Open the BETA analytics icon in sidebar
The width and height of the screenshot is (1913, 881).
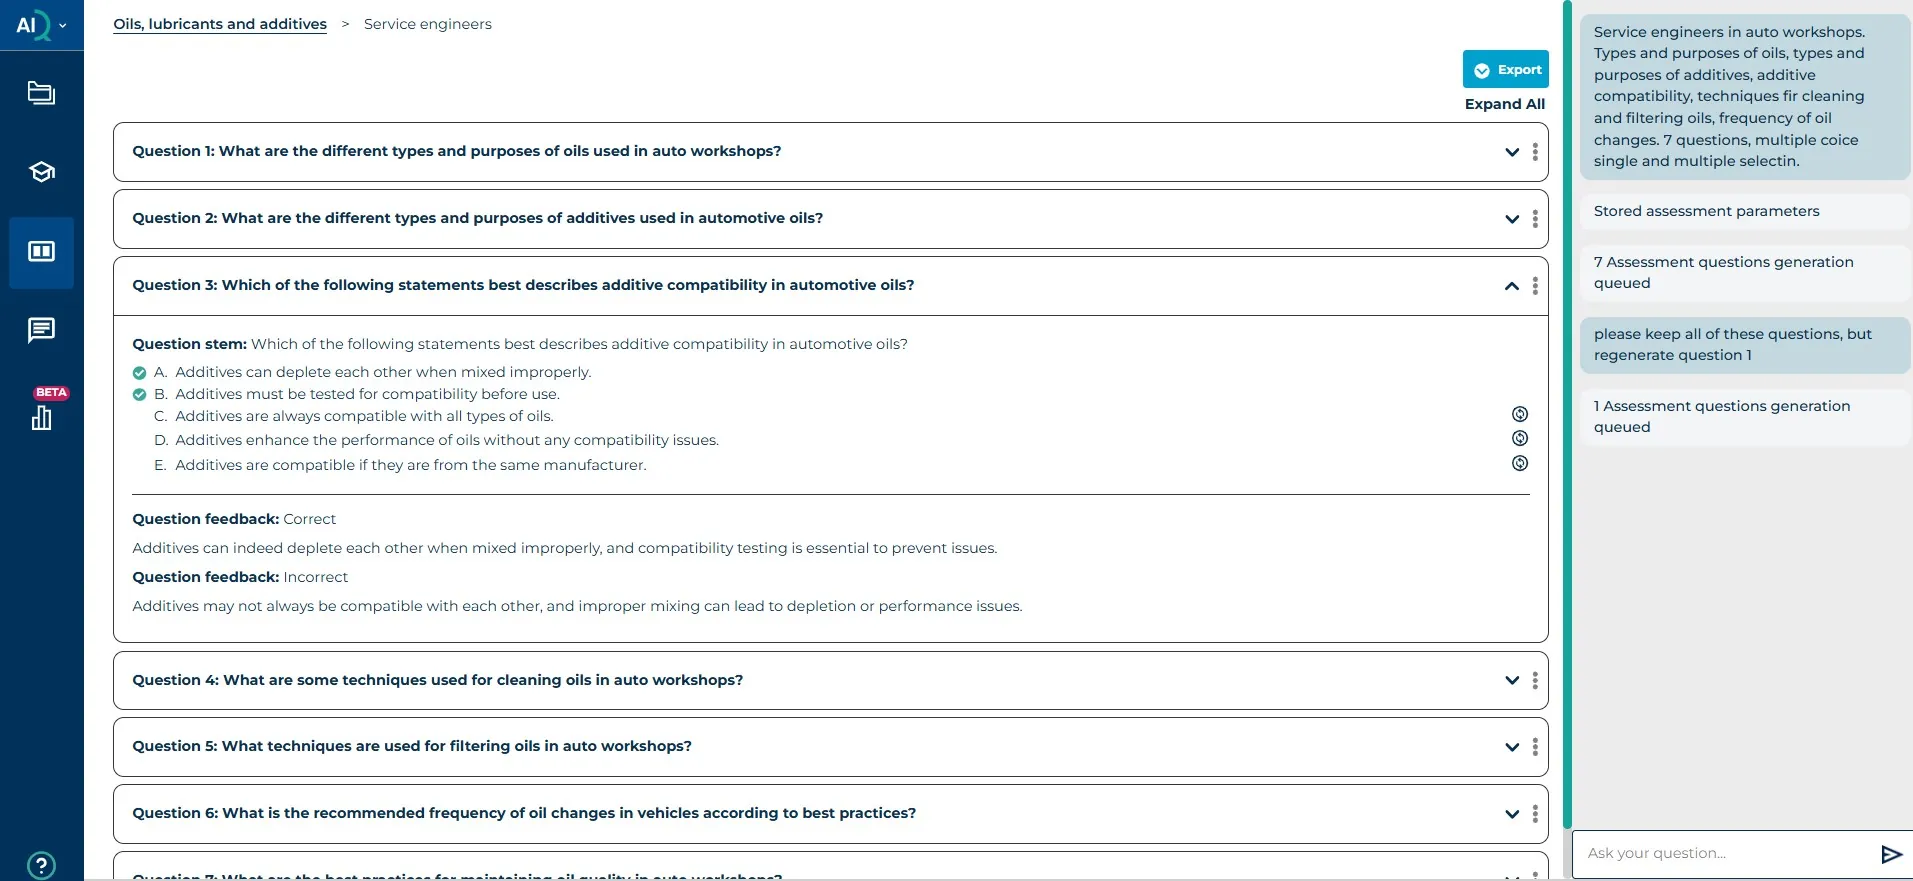(41, 418)
